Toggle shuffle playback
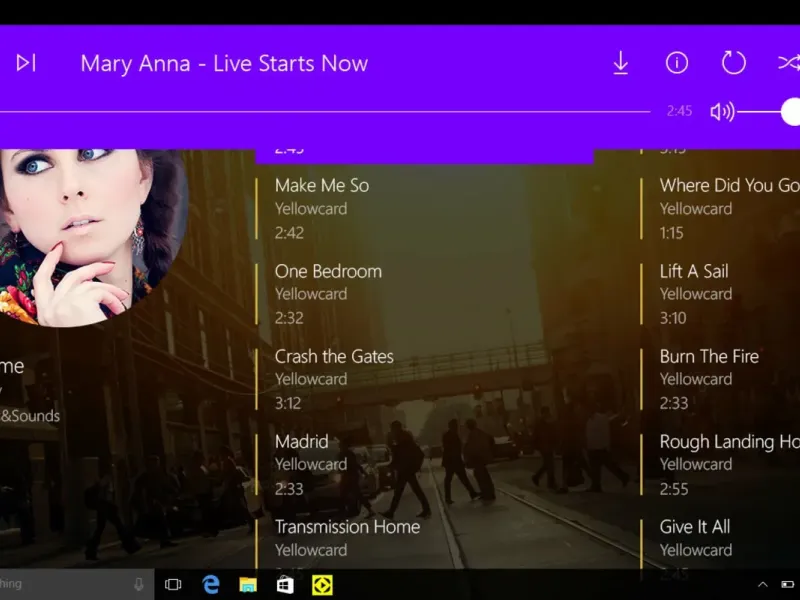 [789, 63]
